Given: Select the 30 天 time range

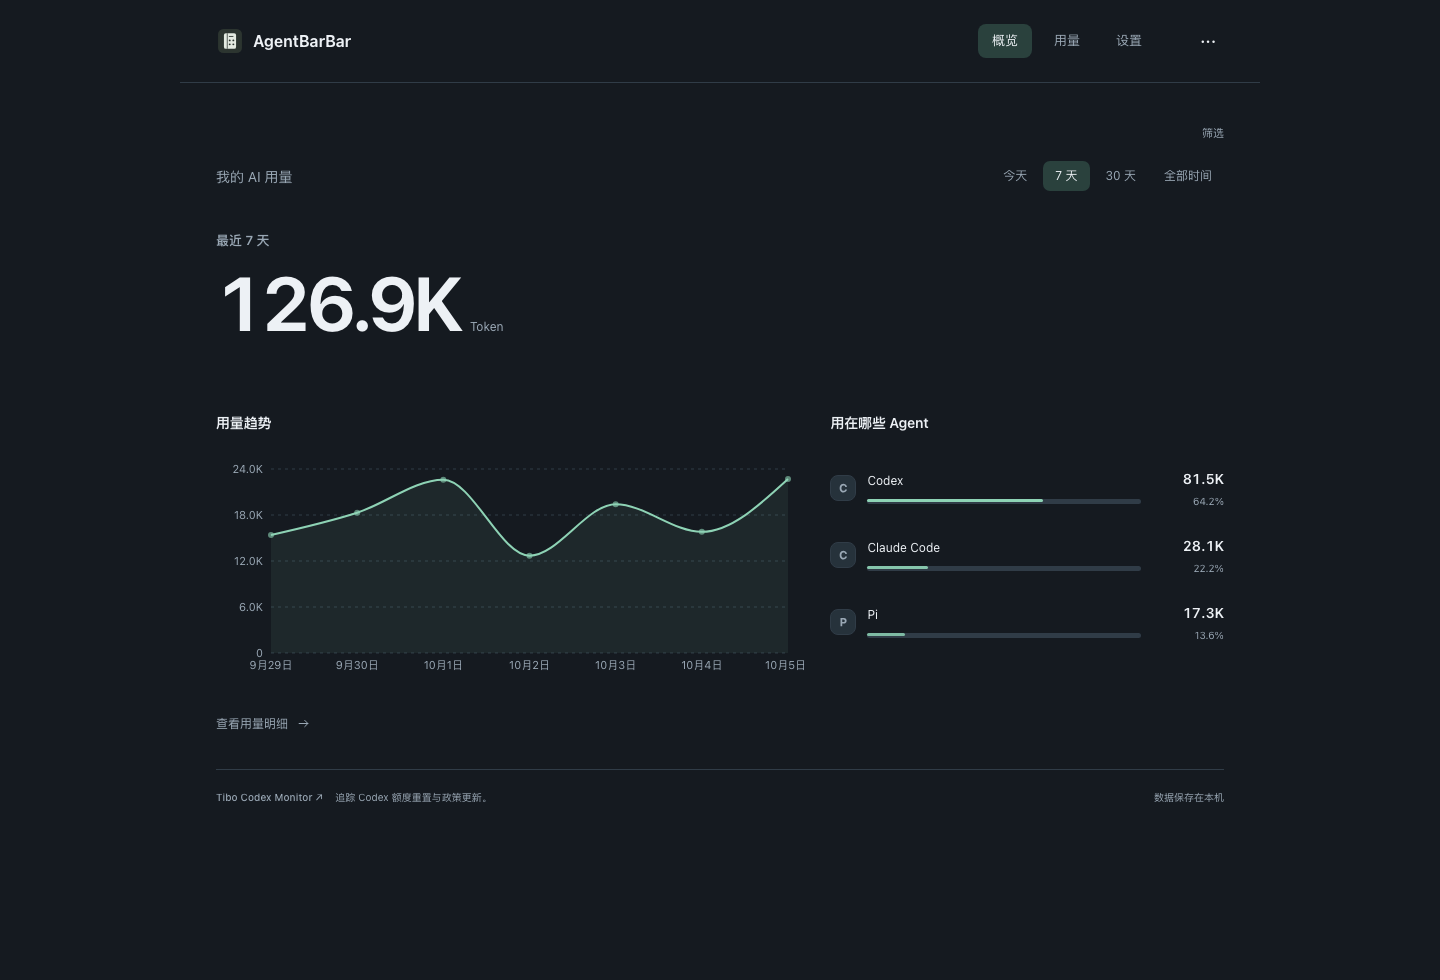Looking at the screenshot, I should [1120, 176].
